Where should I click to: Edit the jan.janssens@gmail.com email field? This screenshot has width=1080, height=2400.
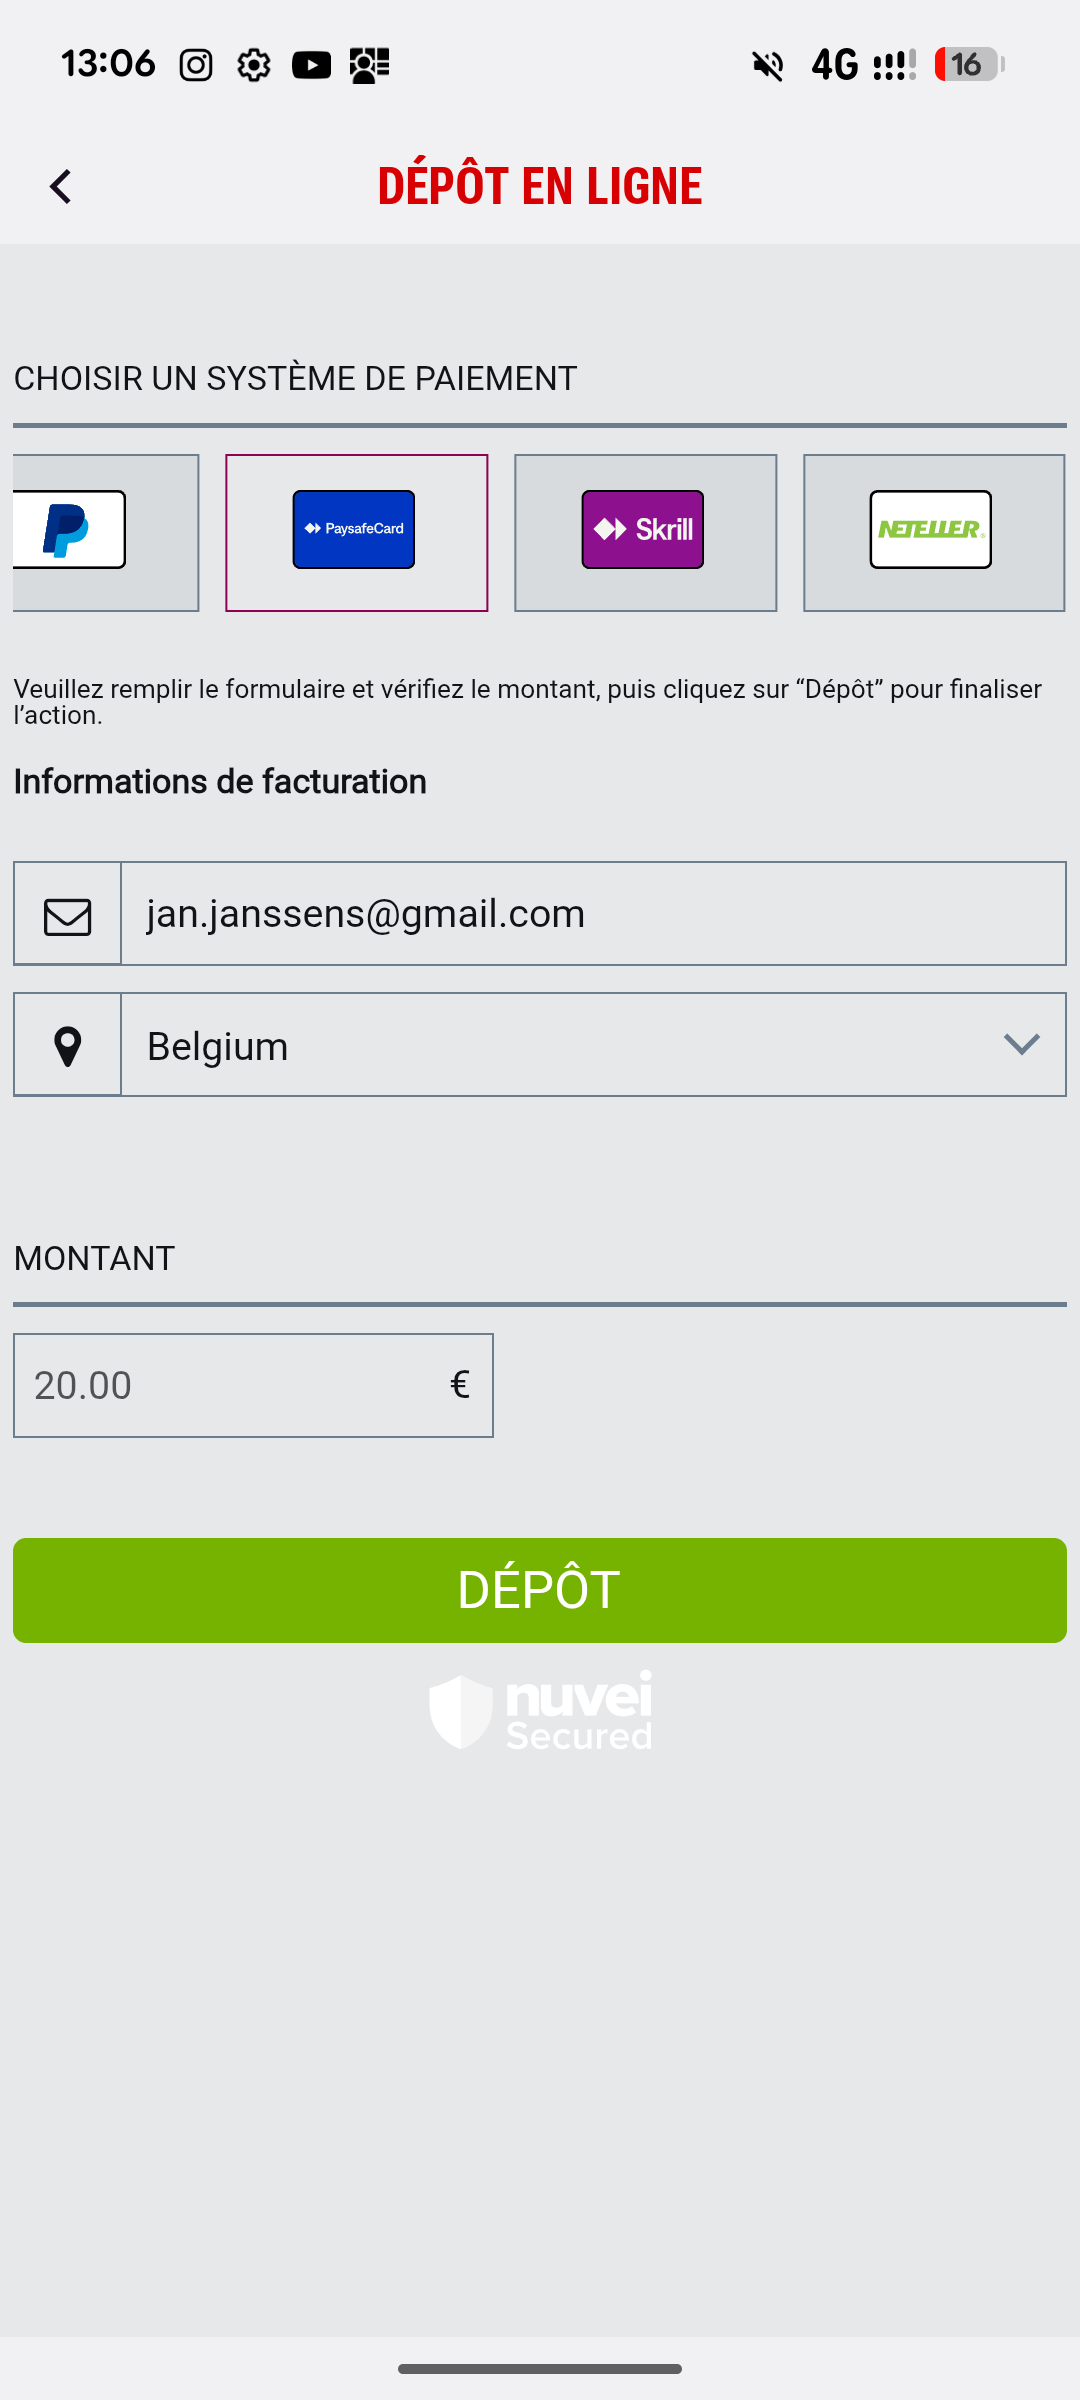[x=592, y=914]
